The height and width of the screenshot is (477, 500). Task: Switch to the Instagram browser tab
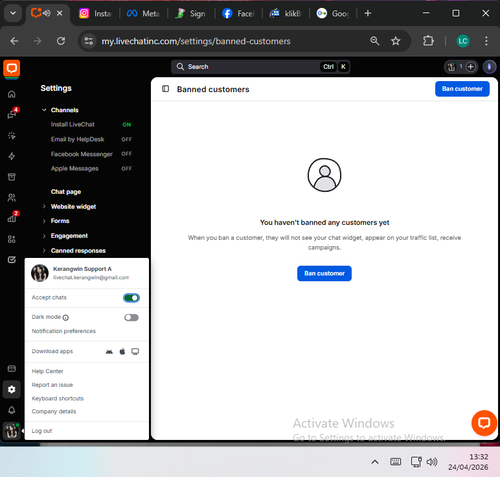(95, 14)
